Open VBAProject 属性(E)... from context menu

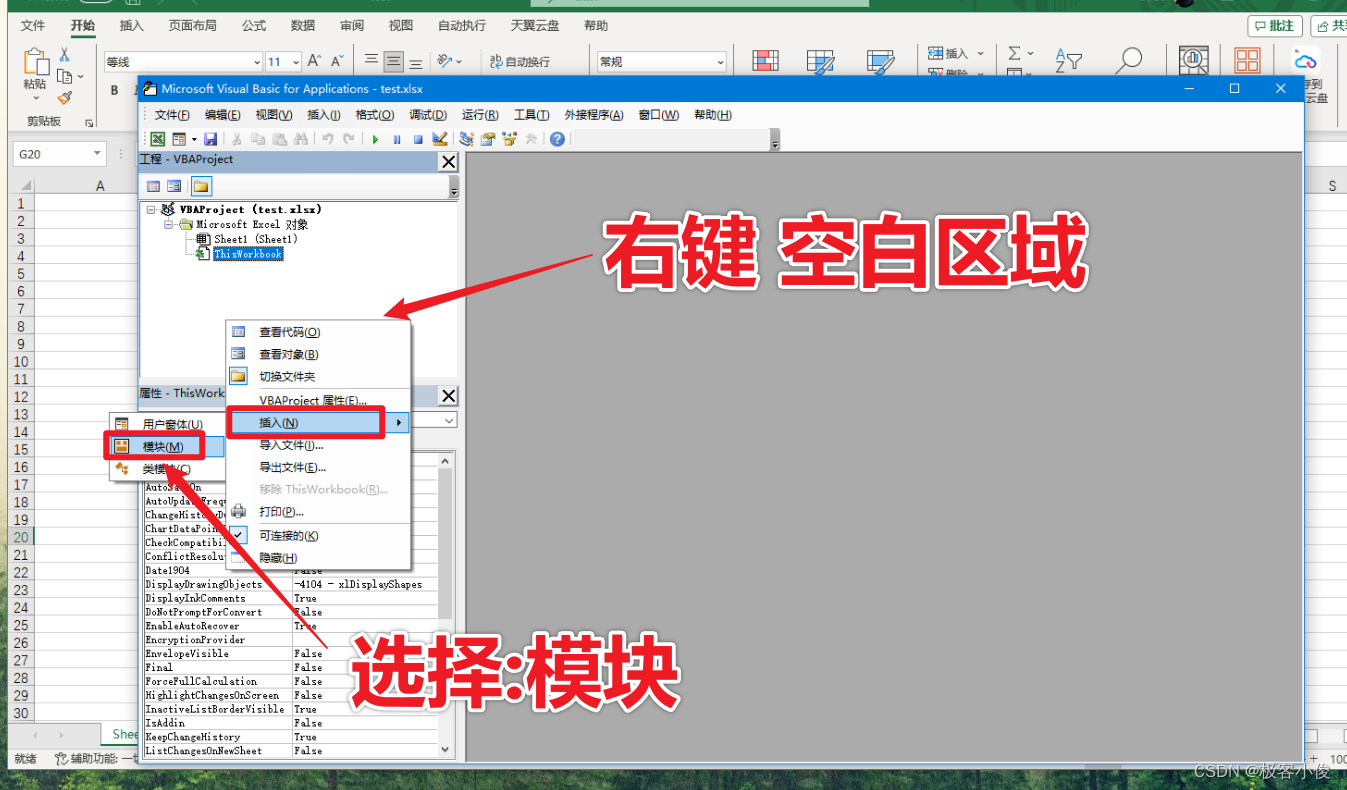click(x=318, y=400)
